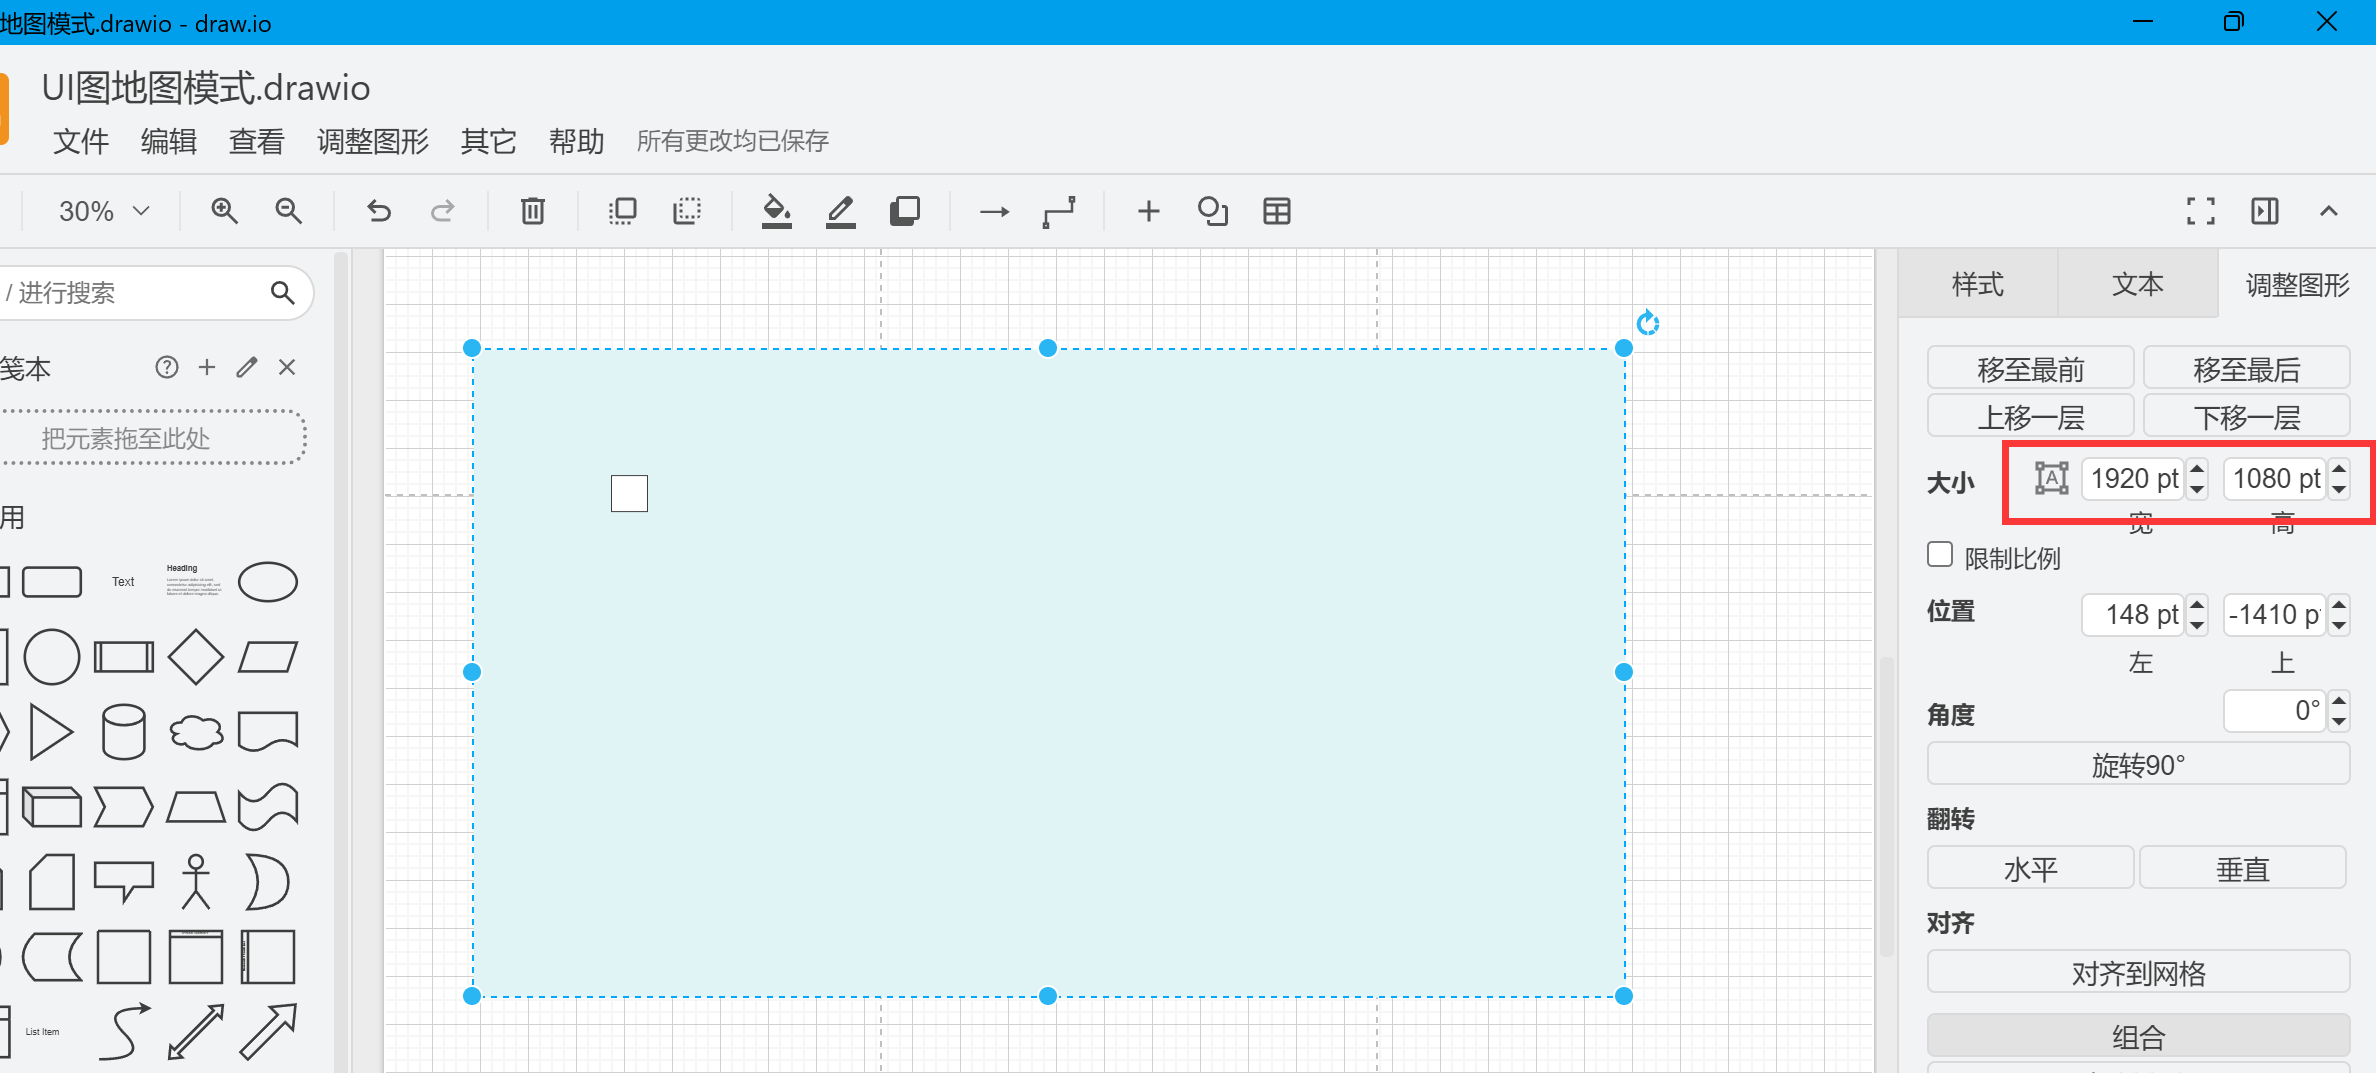Click the 下移一层 button
The width and height of the screenshot is (2376, 1073).
click(2247, 416)
